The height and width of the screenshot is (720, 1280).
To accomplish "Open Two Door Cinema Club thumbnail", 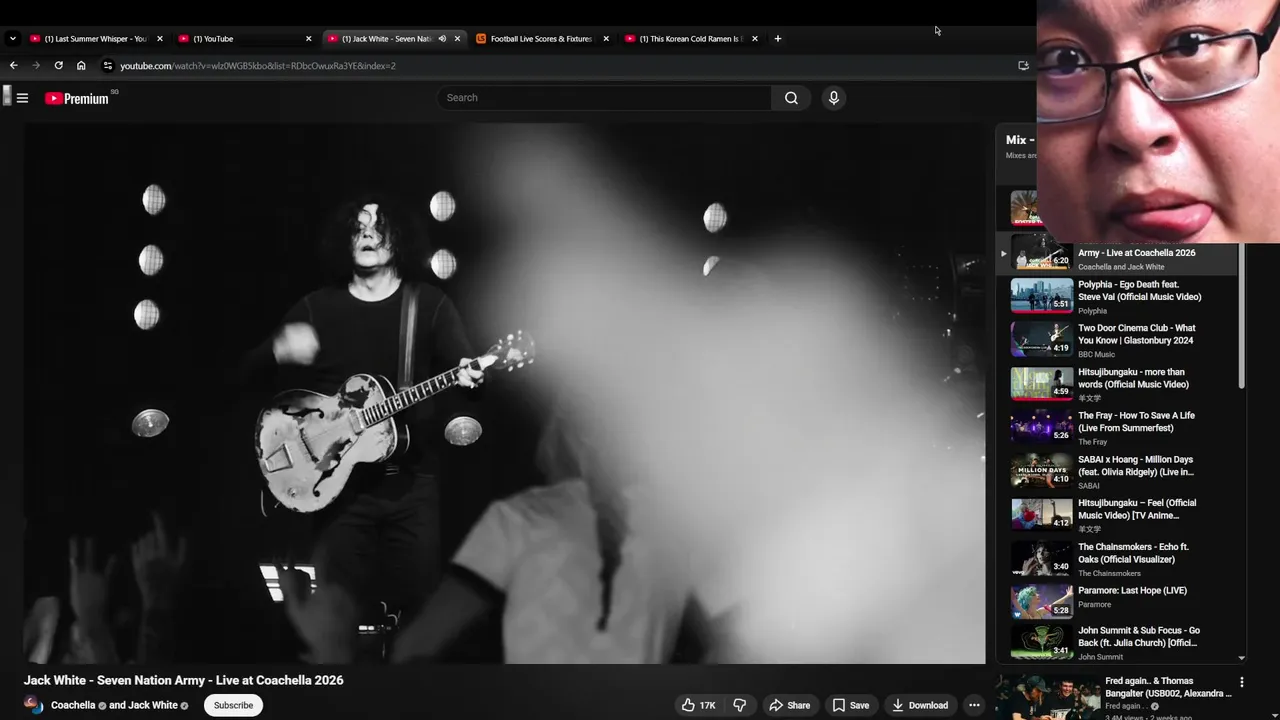I will coord(1041,340).
